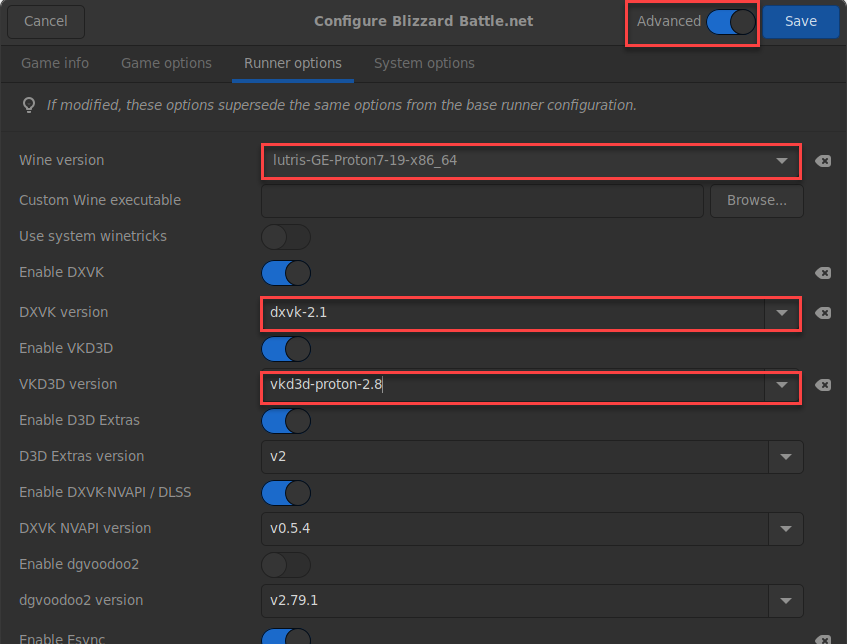Click the Custom Wine executable label
This screenshot has height=644, width=847.
pos(100,200)
